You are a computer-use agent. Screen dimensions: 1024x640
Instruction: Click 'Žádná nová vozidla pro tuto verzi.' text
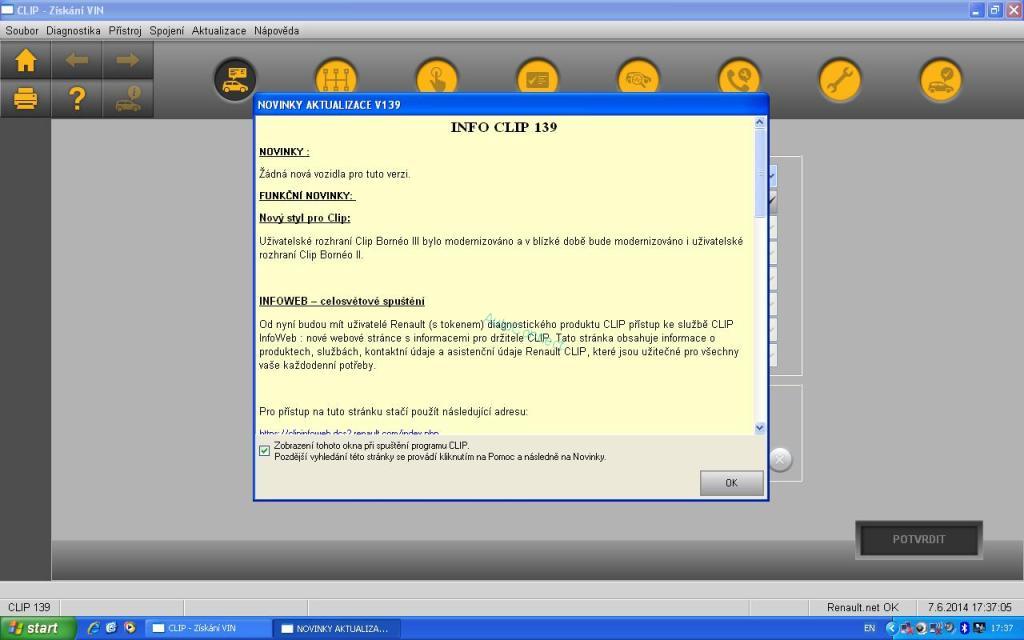click(x=334, y=174)
